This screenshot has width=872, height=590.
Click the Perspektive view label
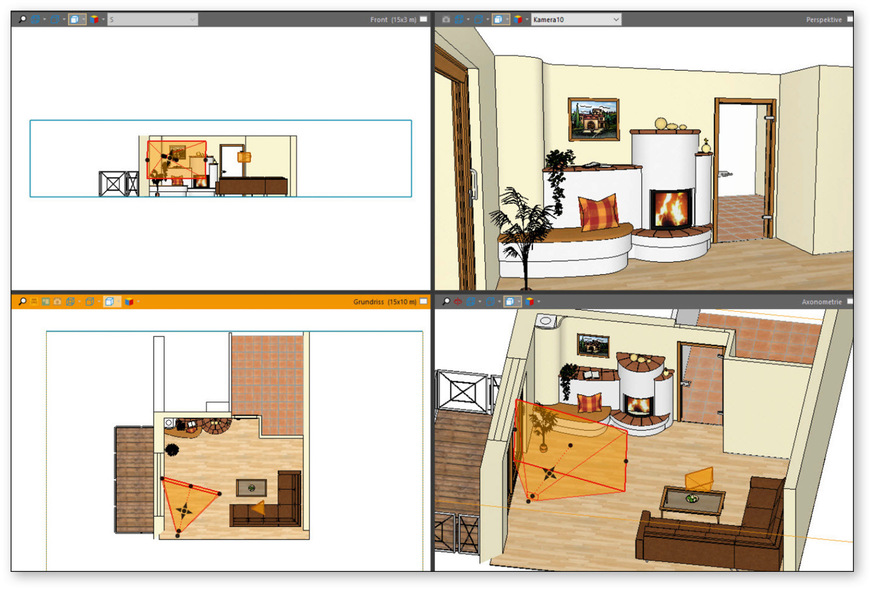823,19
